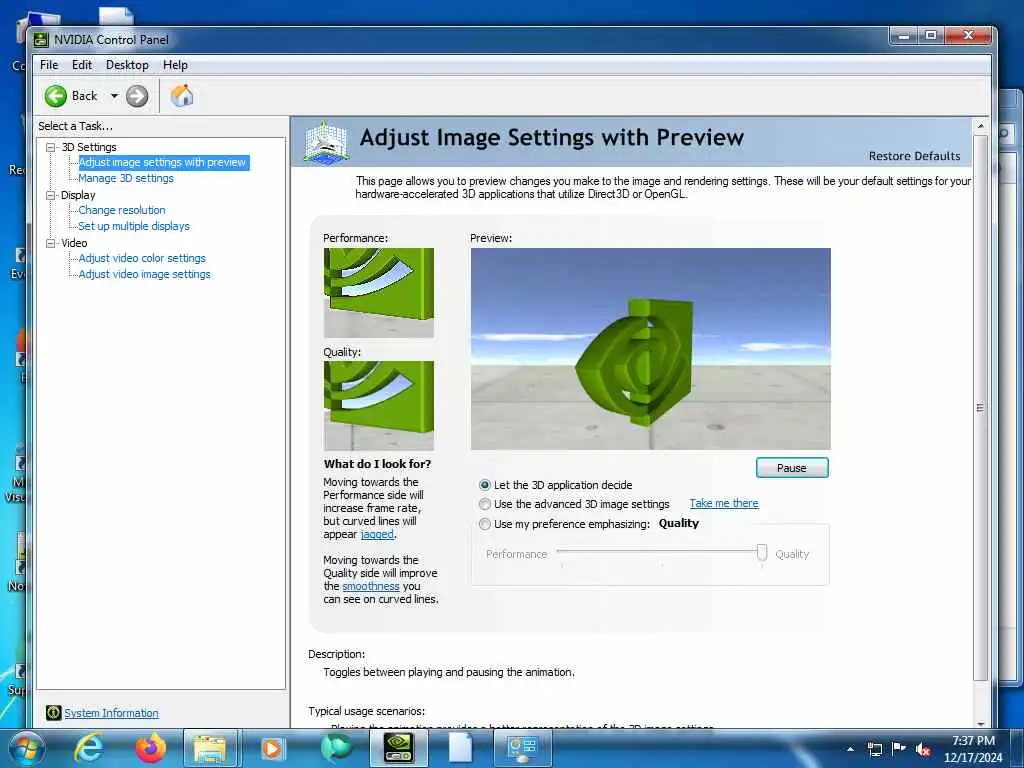This screenshot has width=1024, height=768.
Task: Click the control panel taskbar icon
Action: pos(522,748)
